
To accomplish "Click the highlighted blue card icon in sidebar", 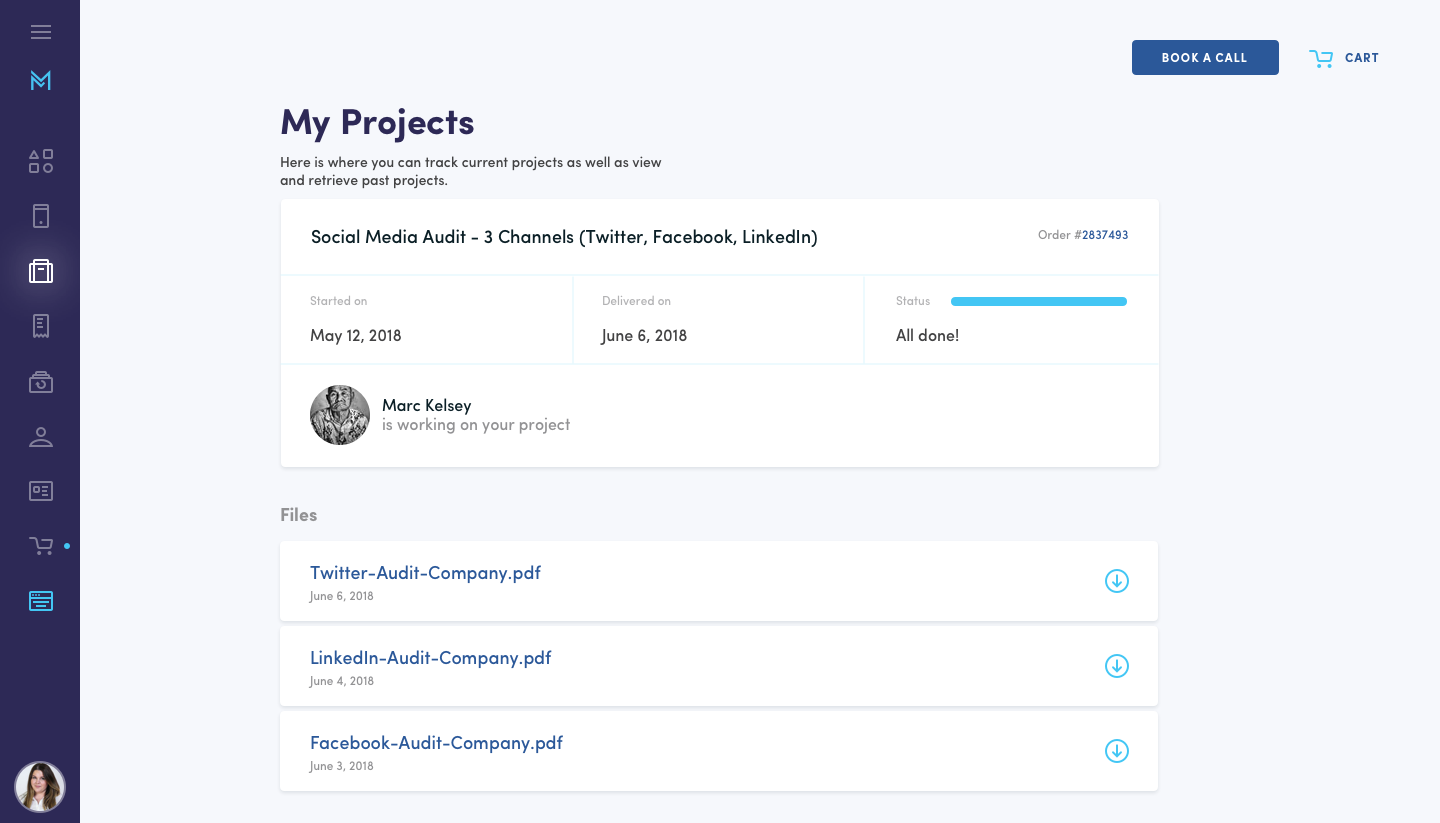I will pos(41,601).
